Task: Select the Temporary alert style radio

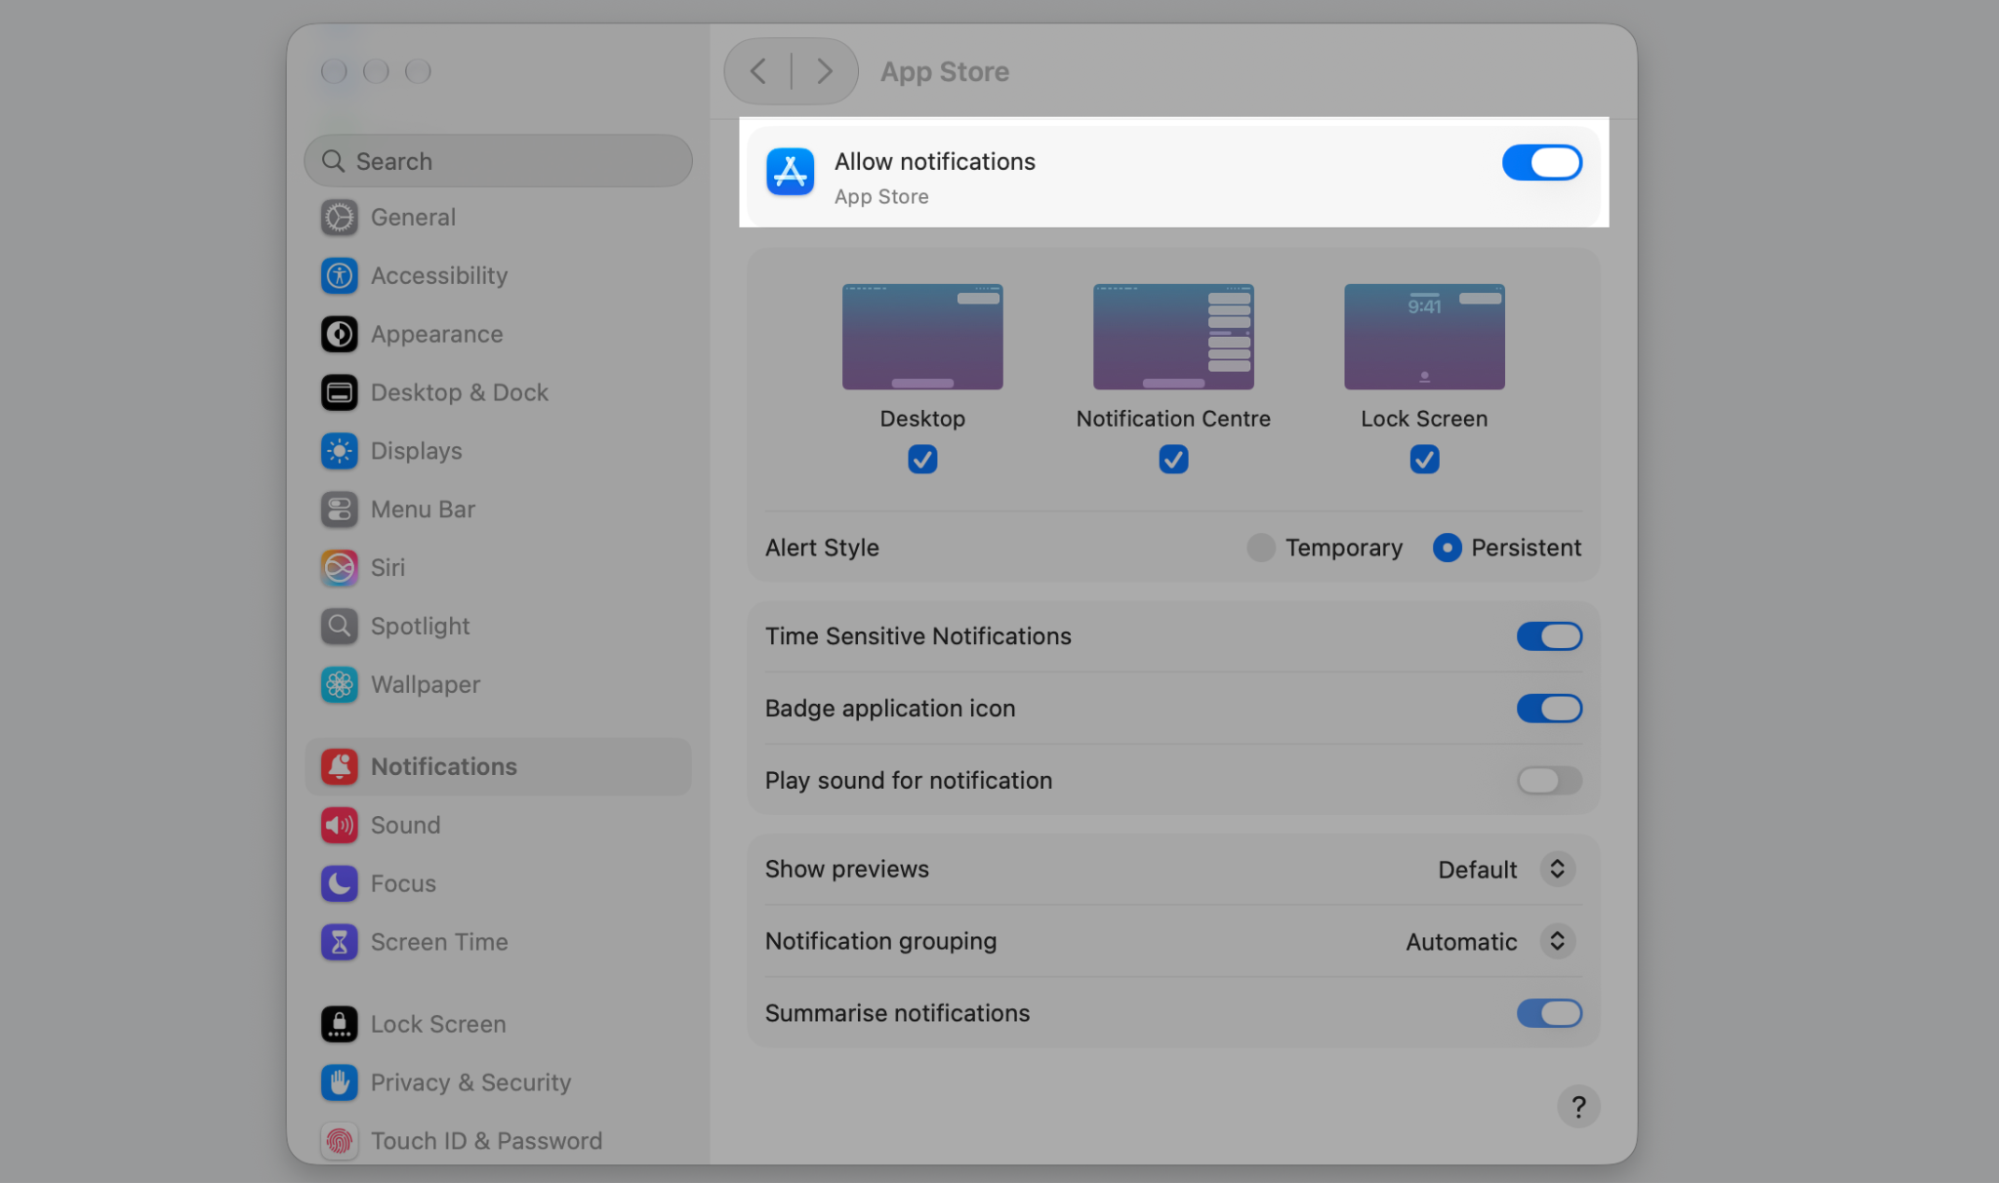Action: tap(1261, 547)
